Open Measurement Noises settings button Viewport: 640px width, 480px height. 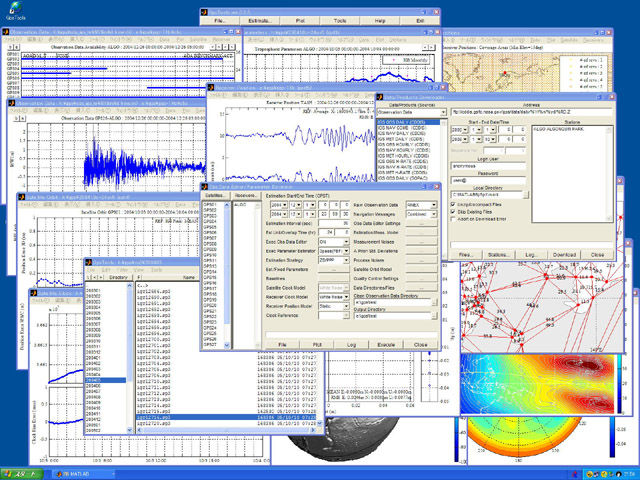421,242
